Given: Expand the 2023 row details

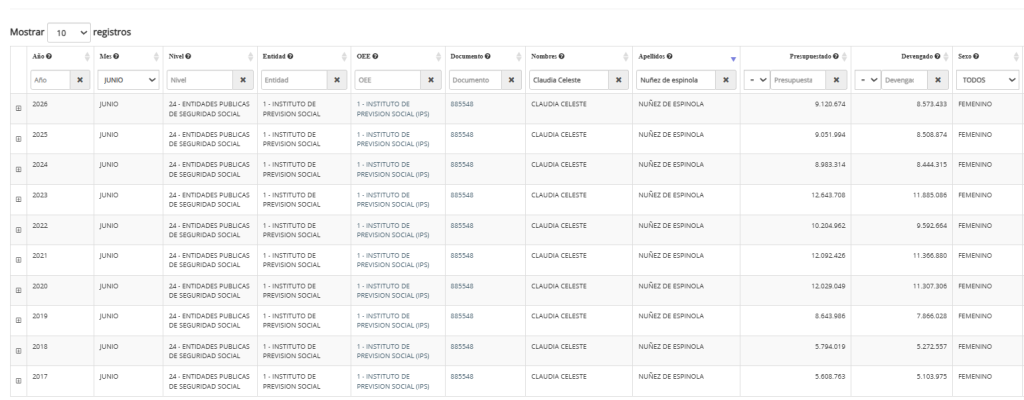Looking at the screenshot, I should (x=18, y=199).
